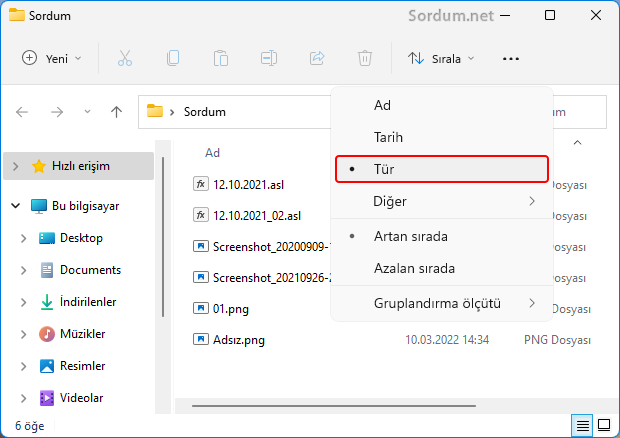Expand the Videolar folder node
Screen dimensions: 620x438
23,398
